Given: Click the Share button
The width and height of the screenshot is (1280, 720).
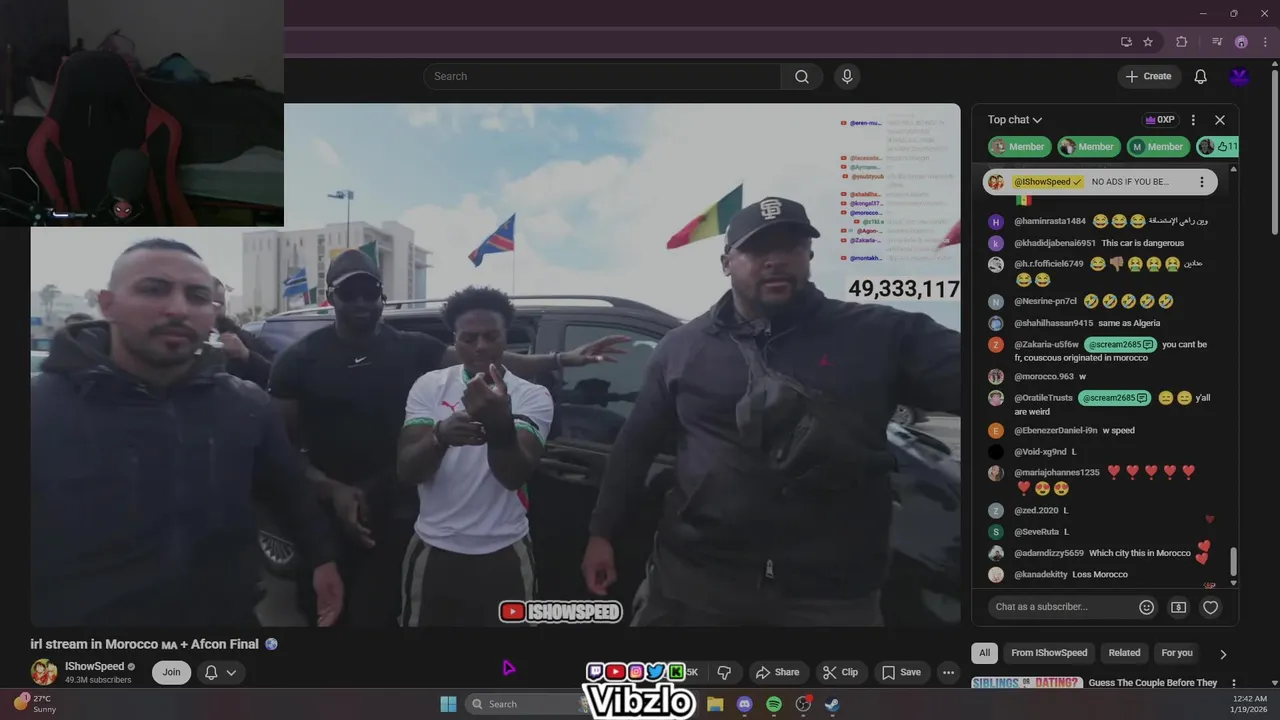Looking at the screenshot, I should click(x=777, y=672).
